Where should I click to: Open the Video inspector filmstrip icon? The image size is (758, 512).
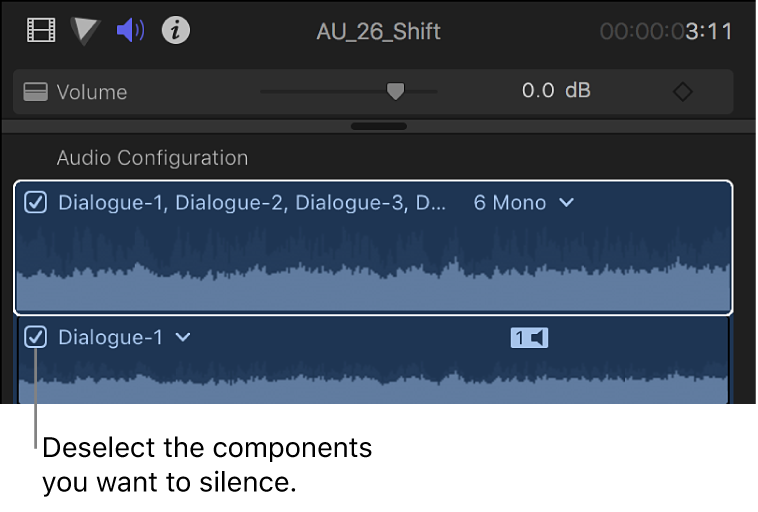click(42, 31)
